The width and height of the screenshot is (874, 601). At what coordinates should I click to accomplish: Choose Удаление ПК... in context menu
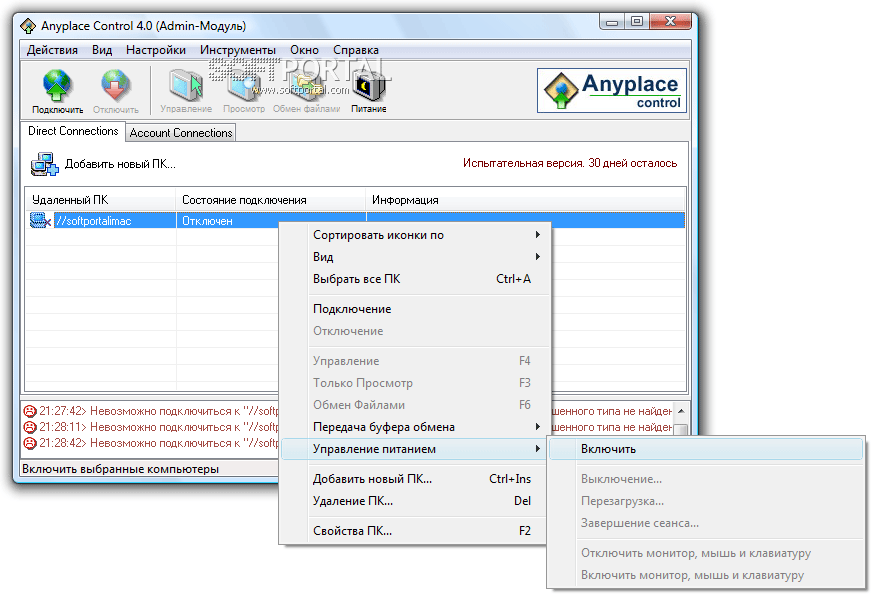click(x=415, y=501)
